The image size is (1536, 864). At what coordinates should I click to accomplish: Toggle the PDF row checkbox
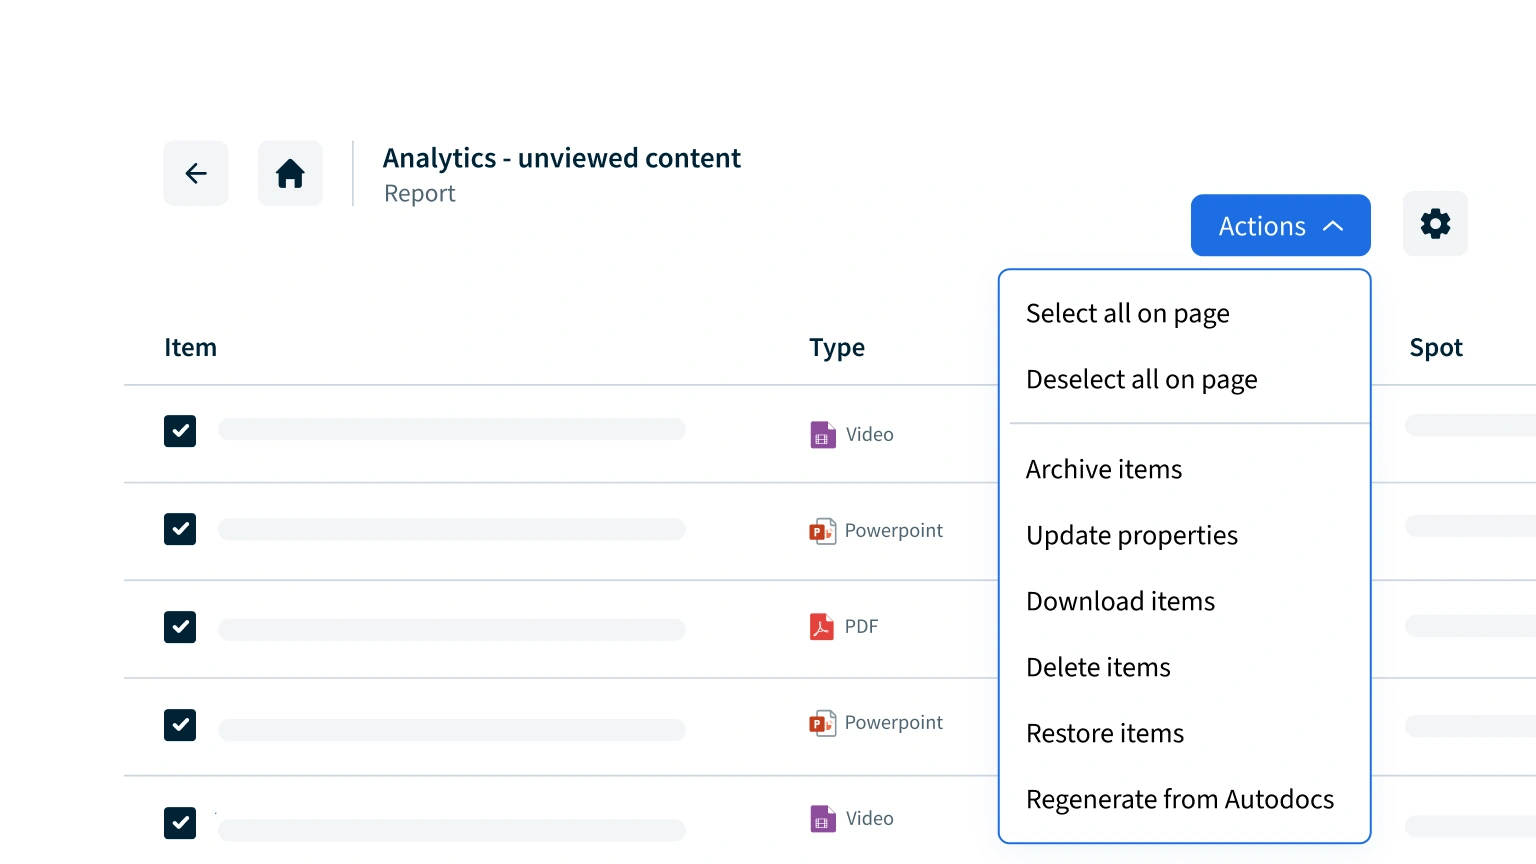[x=180, y=627]
